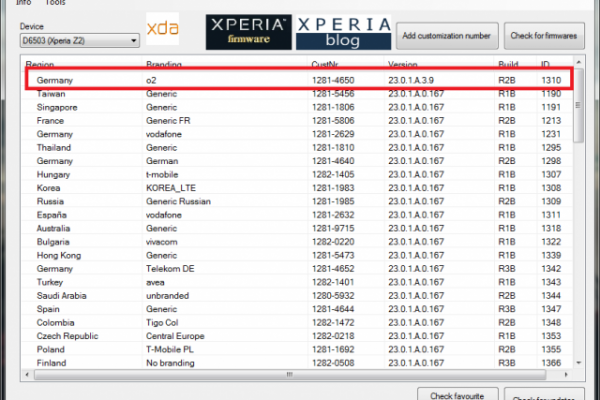Select the España vodafone row
Screen dimensions: 600x400
tap(298, 215)
